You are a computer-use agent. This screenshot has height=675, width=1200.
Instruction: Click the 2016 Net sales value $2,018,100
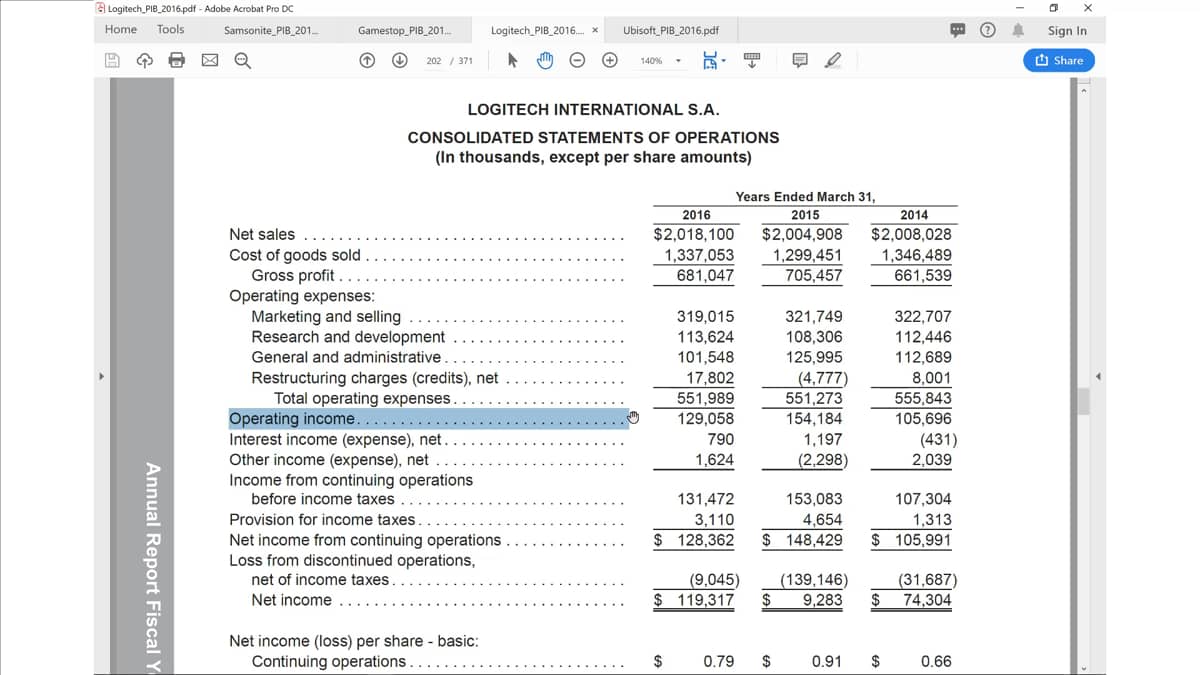[x=694, y=235]
